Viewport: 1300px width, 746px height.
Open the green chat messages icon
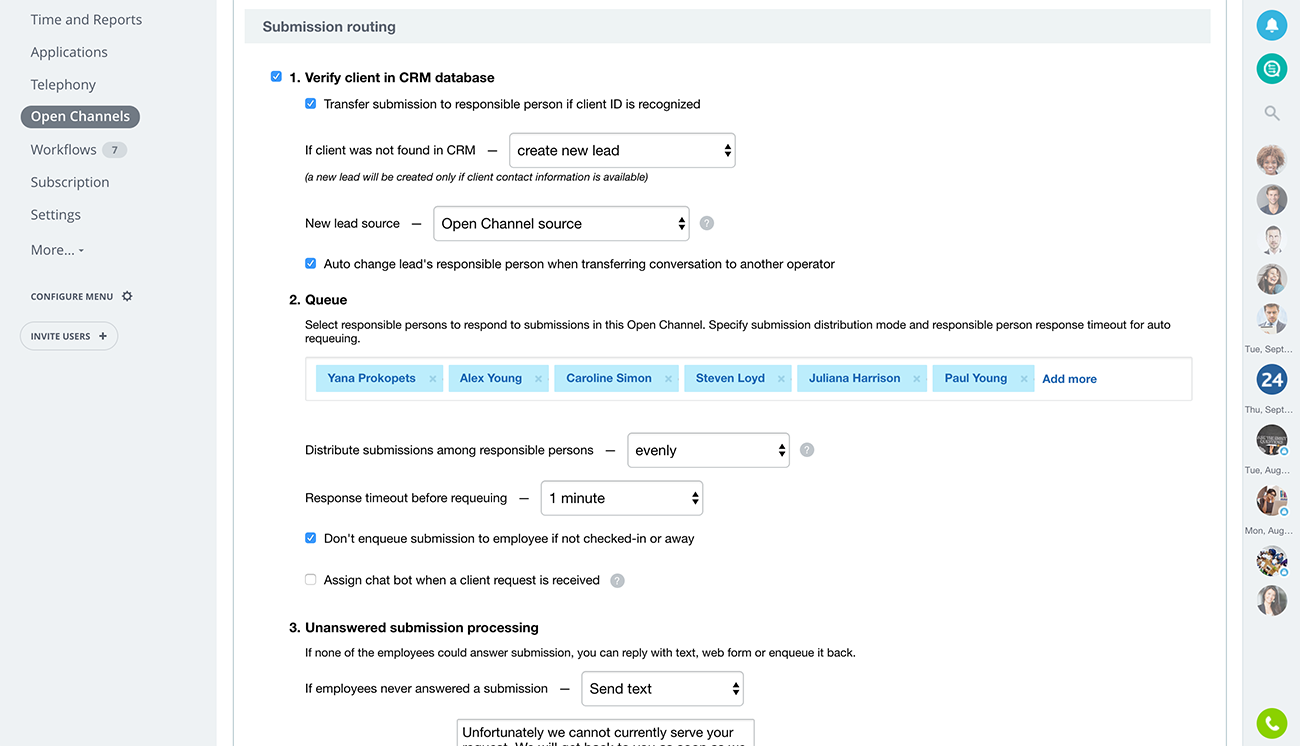point(1271,68)
